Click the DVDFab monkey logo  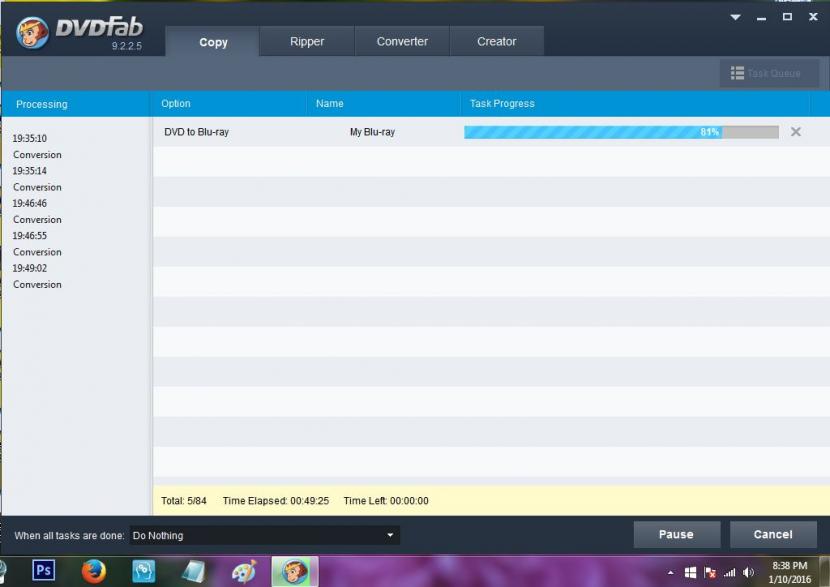coord(32,32)
